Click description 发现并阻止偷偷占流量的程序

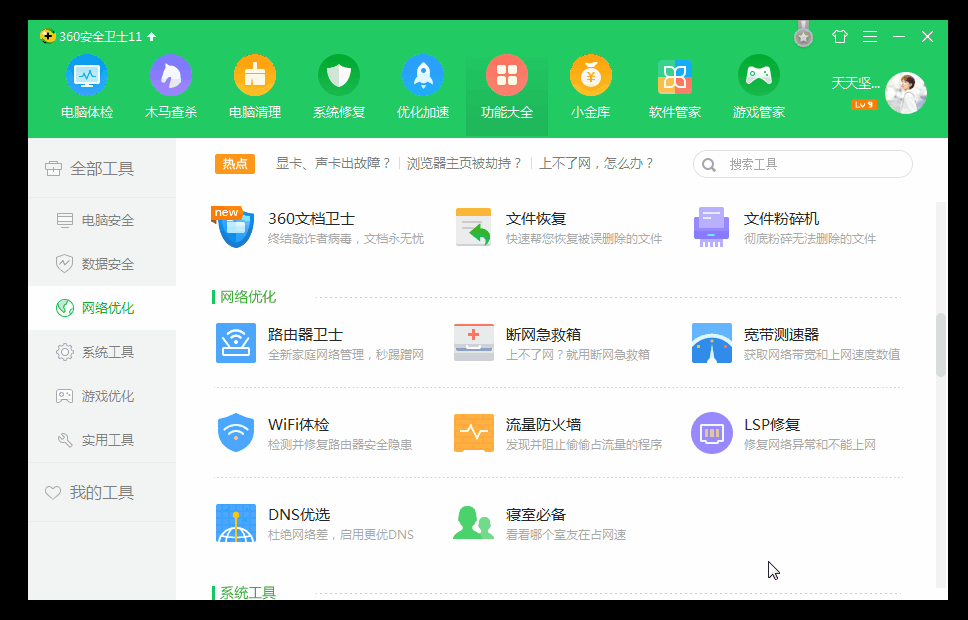coord(583,445)
